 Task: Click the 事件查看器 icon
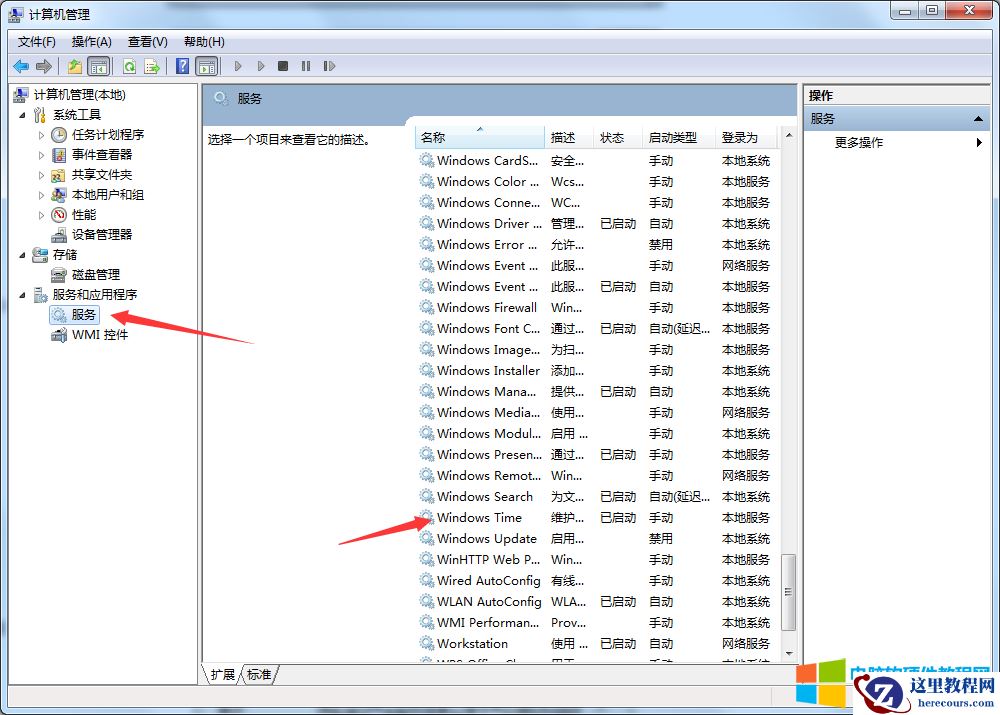click(x=59, y=154)
